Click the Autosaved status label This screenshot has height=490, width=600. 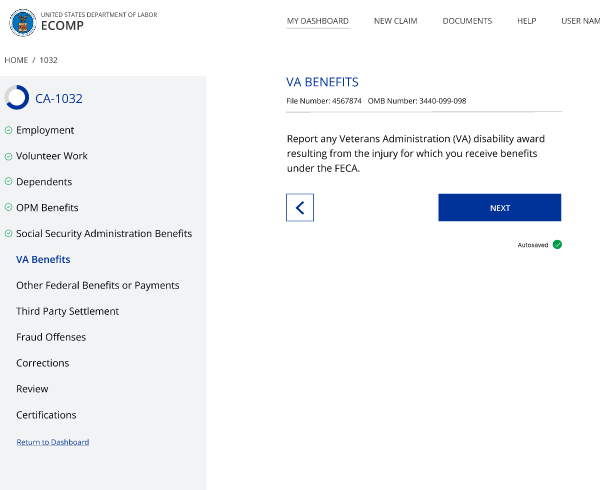coord(533,245)
